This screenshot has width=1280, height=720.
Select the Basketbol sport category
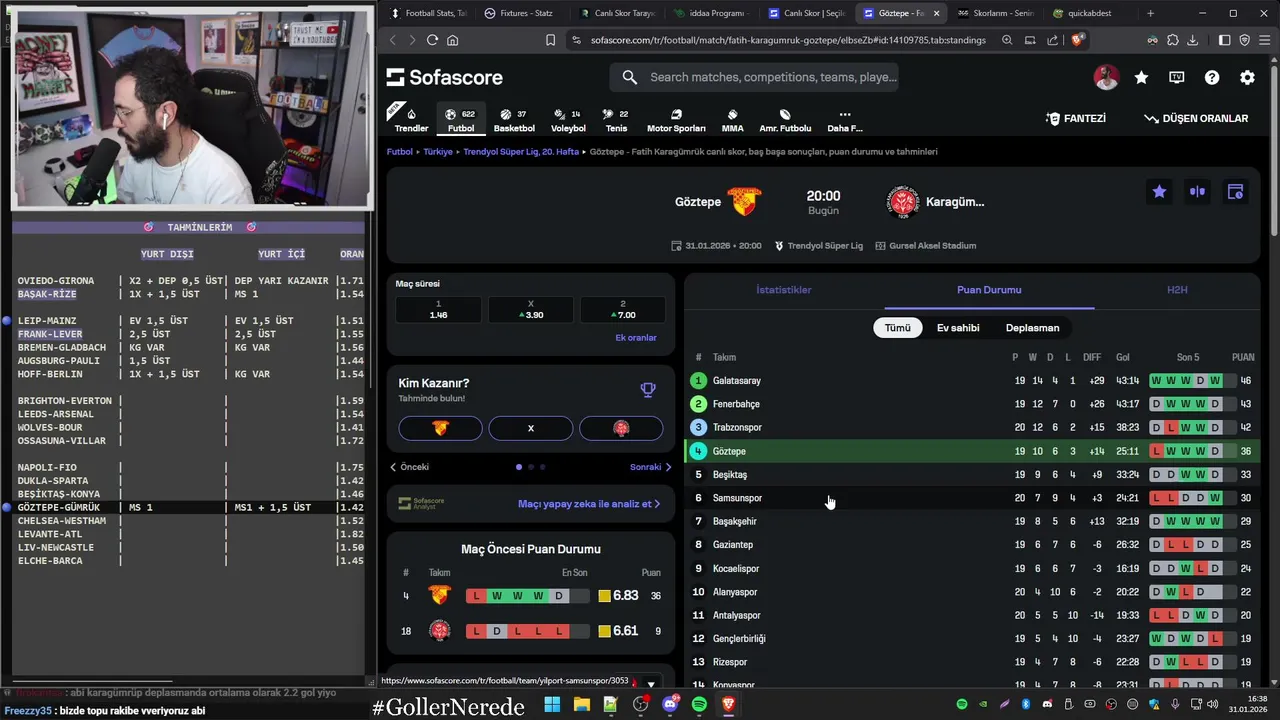514,120
